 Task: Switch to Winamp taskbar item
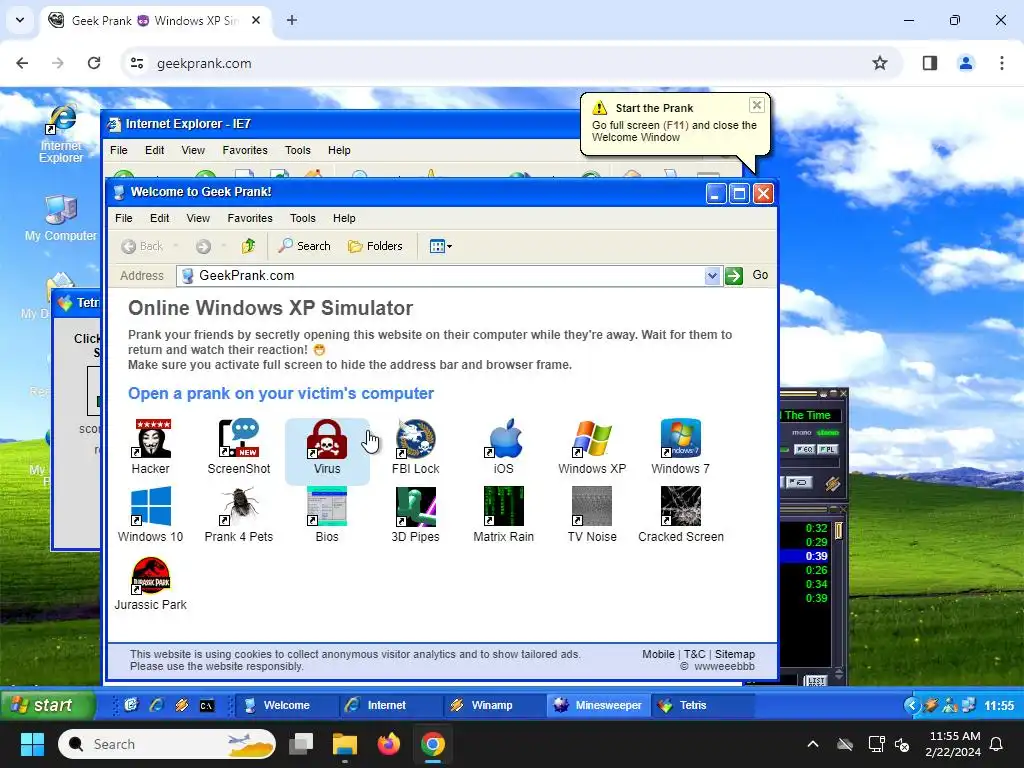click(x=494, y=705)
